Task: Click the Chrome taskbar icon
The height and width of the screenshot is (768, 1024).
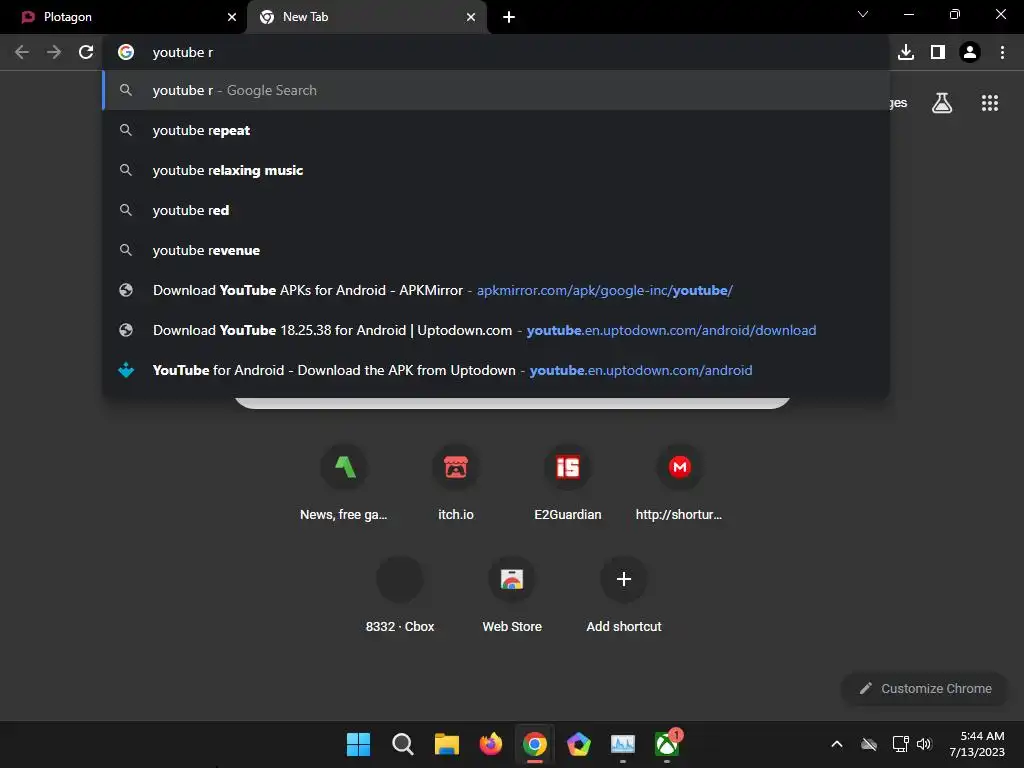Action: click(534, 744)
